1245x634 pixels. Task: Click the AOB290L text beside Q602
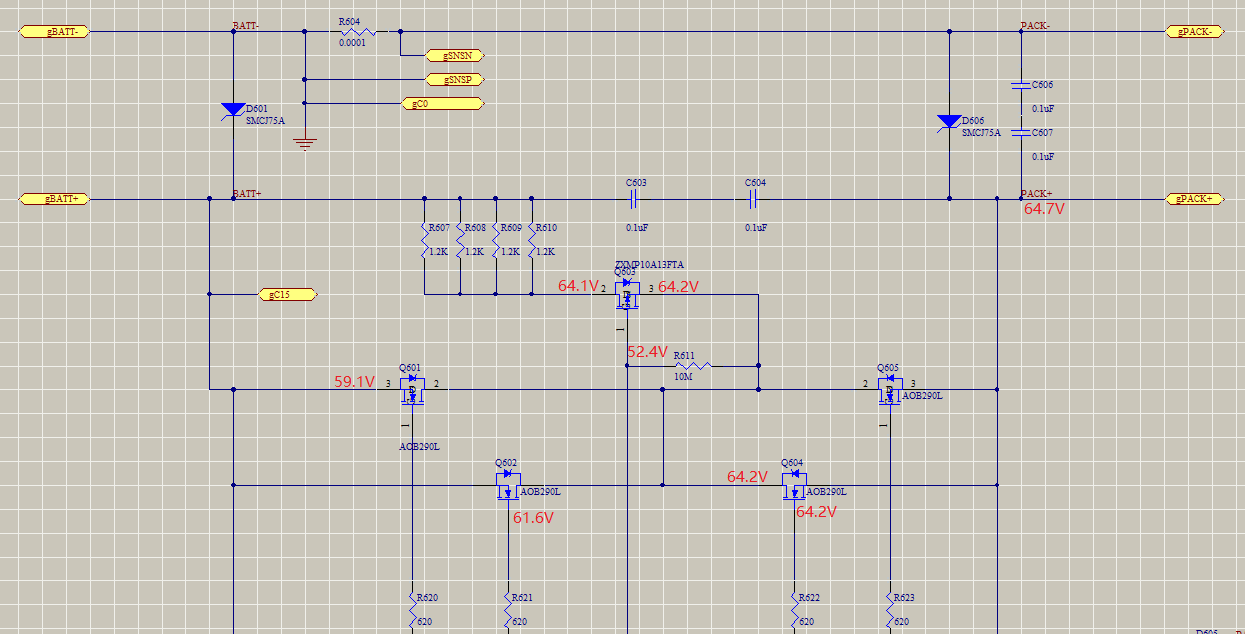click(x=540, y=492)
